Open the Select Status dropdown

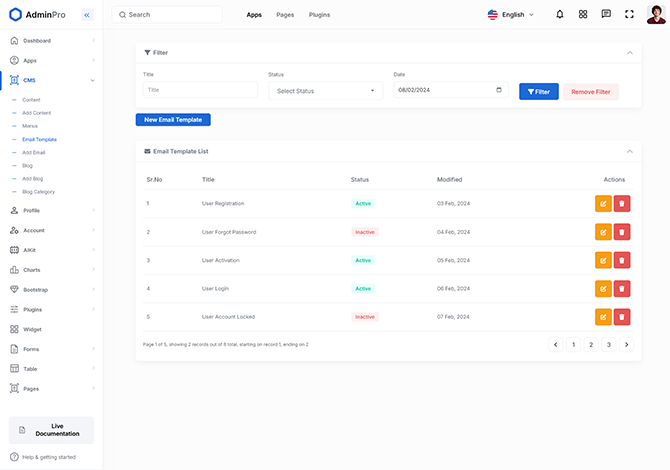click(326, 91)
